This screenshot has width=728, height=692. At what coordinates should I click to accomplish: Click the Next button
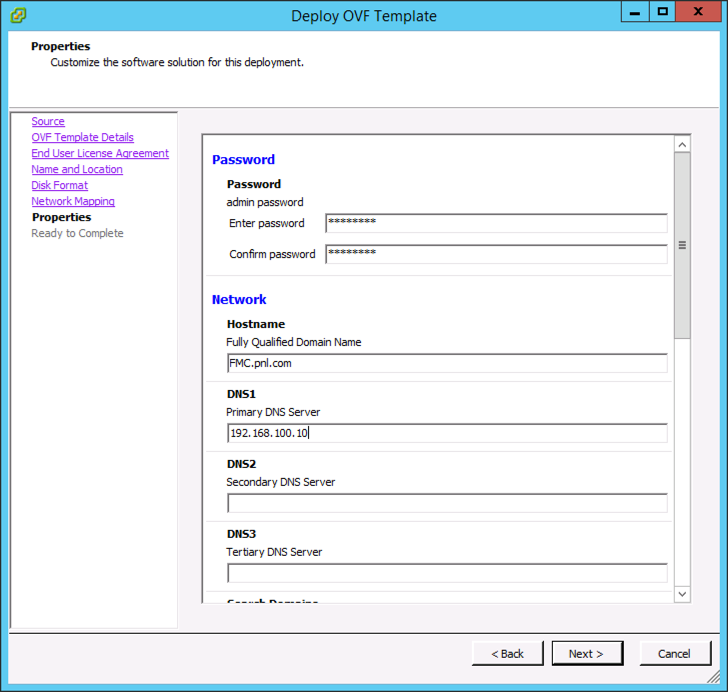587,653
